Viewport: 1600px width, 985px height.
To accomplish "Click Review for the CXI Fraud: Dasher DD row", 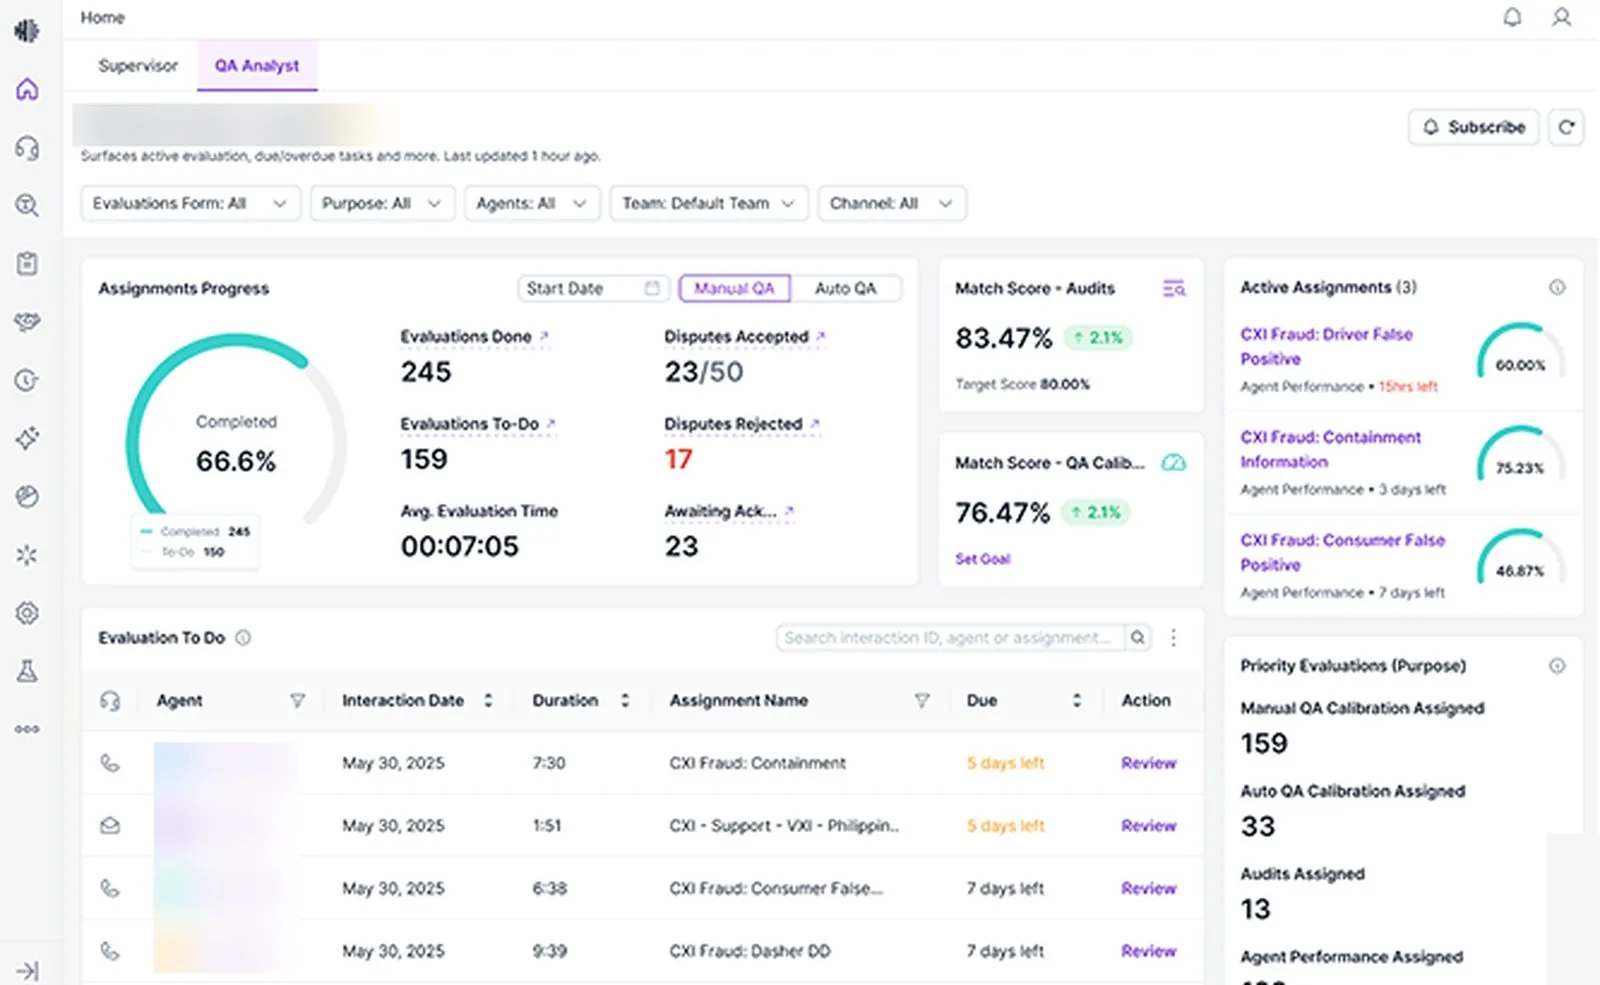I will (x=1148, y=951).
